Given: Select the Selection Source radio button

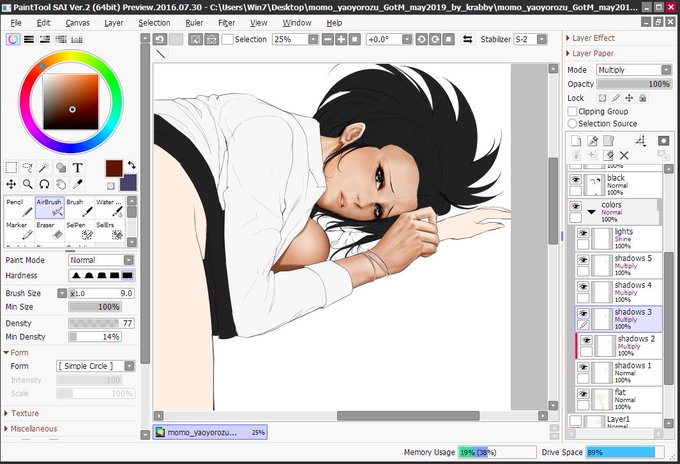Looking at the screenshot, I should point(572,124).
